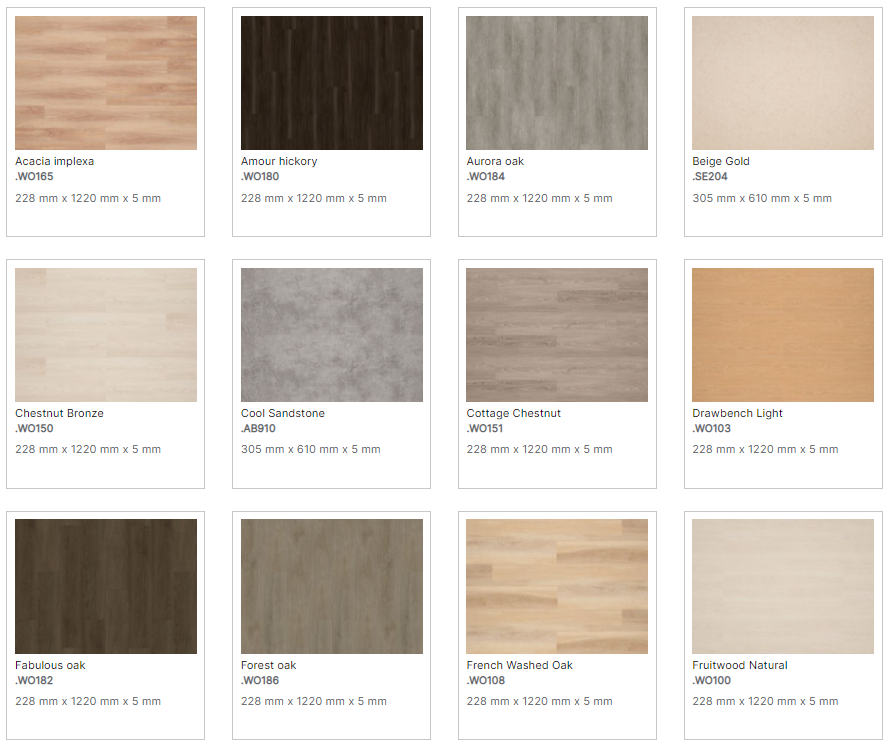Viewport: 893px width, 752px height.
Task: Pick the .WO182 code text
Action: 34,680
